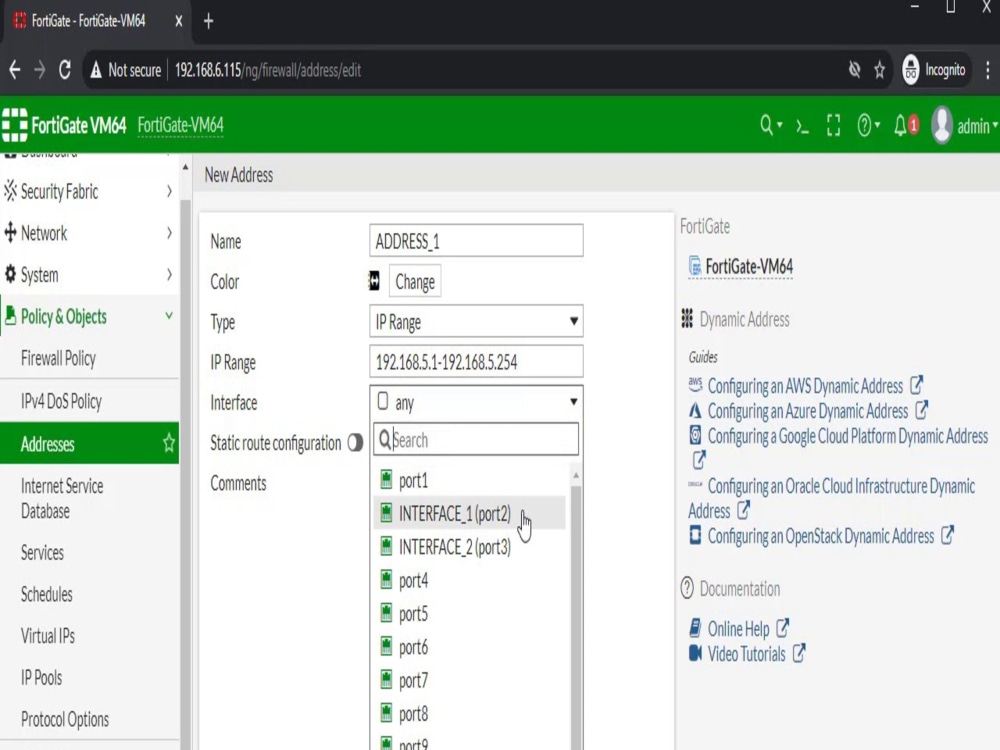The height and width of the screenshot is (750, 1000).
Task: Click the browser address bar URL
Action: (268, 70)
